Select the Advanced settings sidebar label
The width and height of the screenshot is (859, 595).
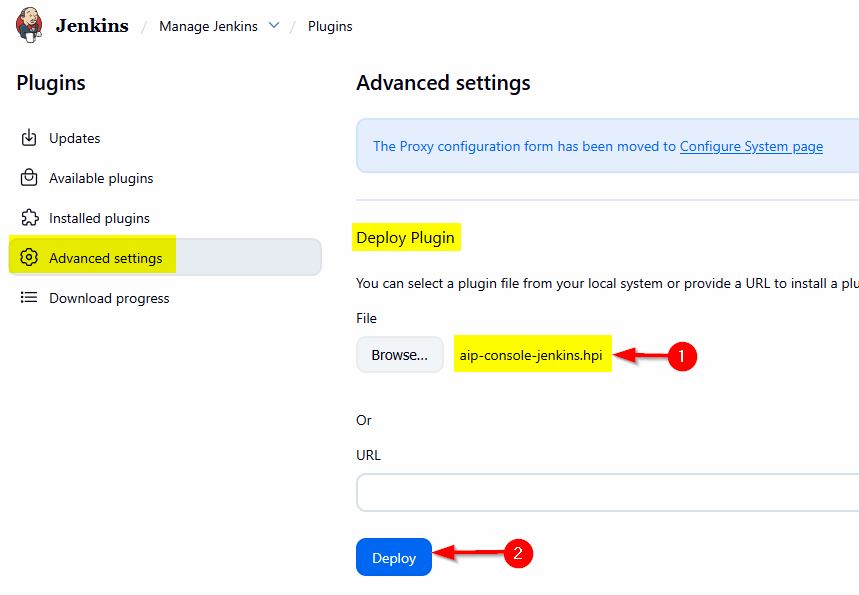click(x=105, y=258)
